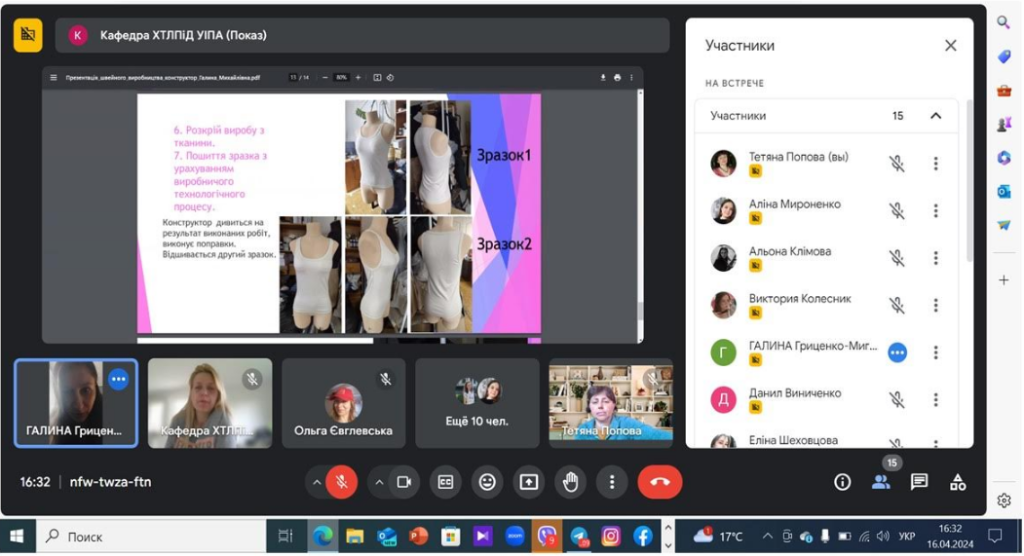
Task: Open options for Тетяна Попова (вы)
Action: [x=936, y=163]
